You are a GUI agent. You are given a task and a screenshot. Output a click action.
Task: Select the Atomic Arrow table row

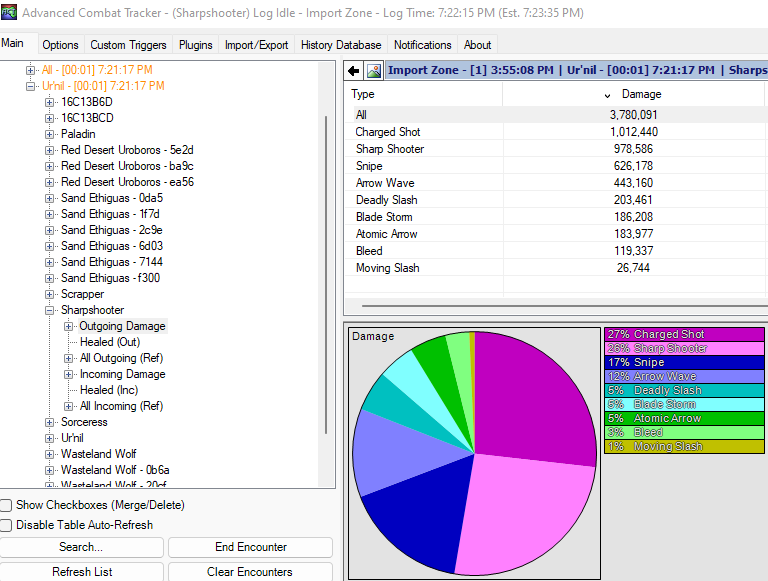pyautogui.click(x=556, y=234)
